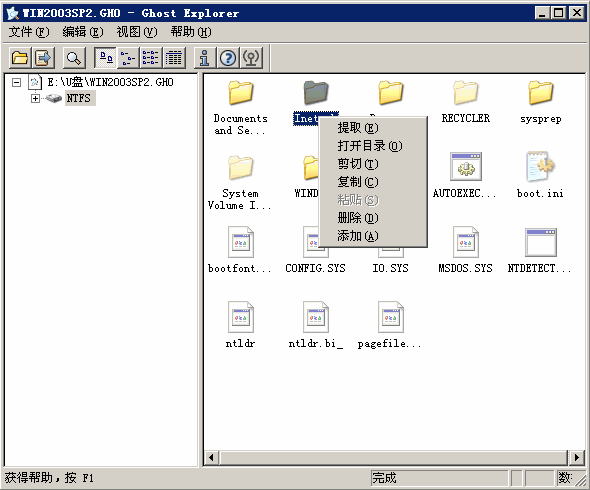Screen dimensions: 590x490
Task: Choose 添加(A) from context menu
Action: (373, 236)
